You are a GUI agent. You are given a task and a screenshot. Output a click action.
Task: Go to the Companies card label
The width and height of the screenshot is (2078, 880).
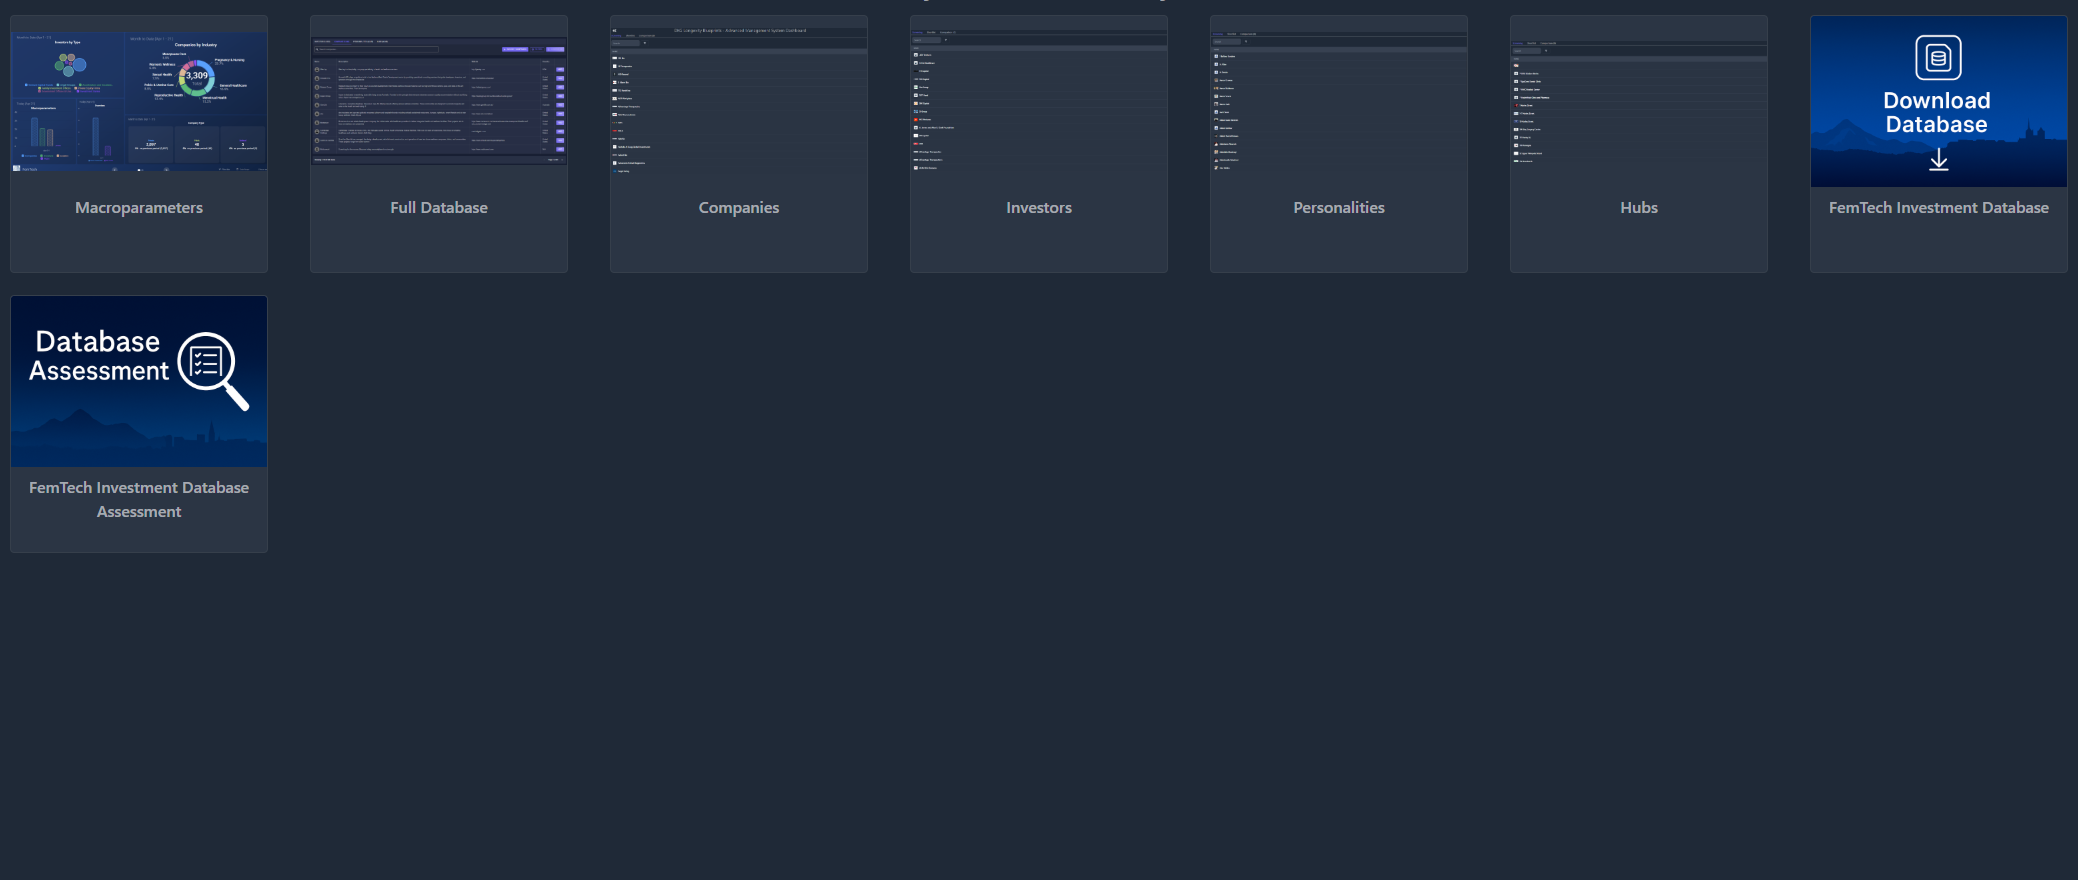(739, 208)
